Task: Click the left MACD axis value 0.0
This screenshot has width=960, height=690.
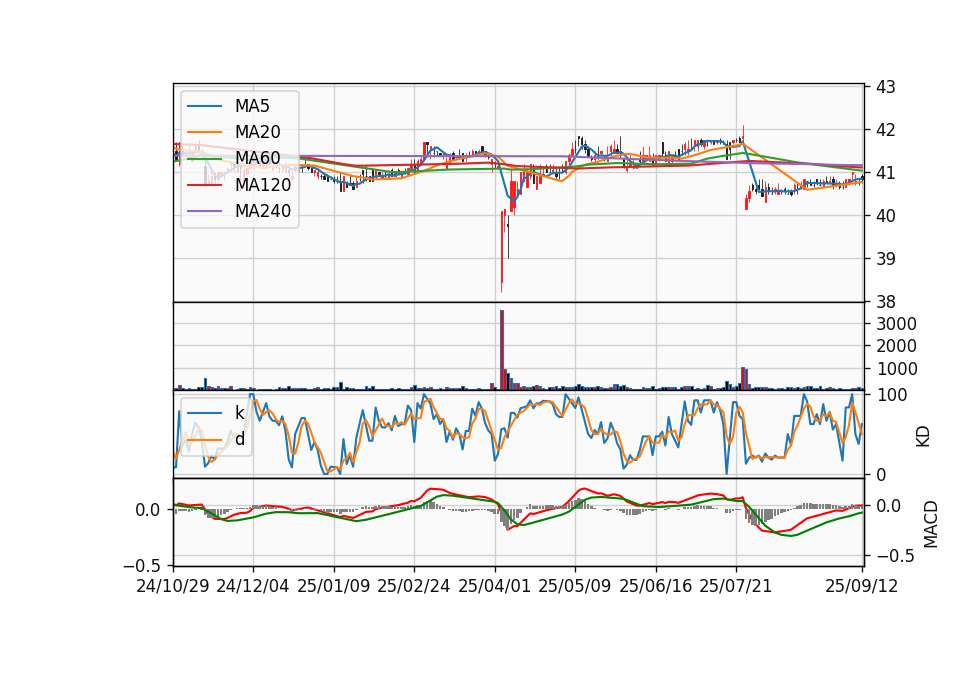Action: coord(148,509)
